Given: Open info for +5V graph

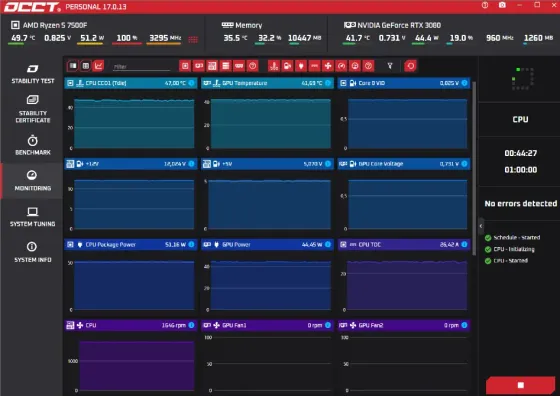Looking at the screenshot, I should [x=328, y=164].
